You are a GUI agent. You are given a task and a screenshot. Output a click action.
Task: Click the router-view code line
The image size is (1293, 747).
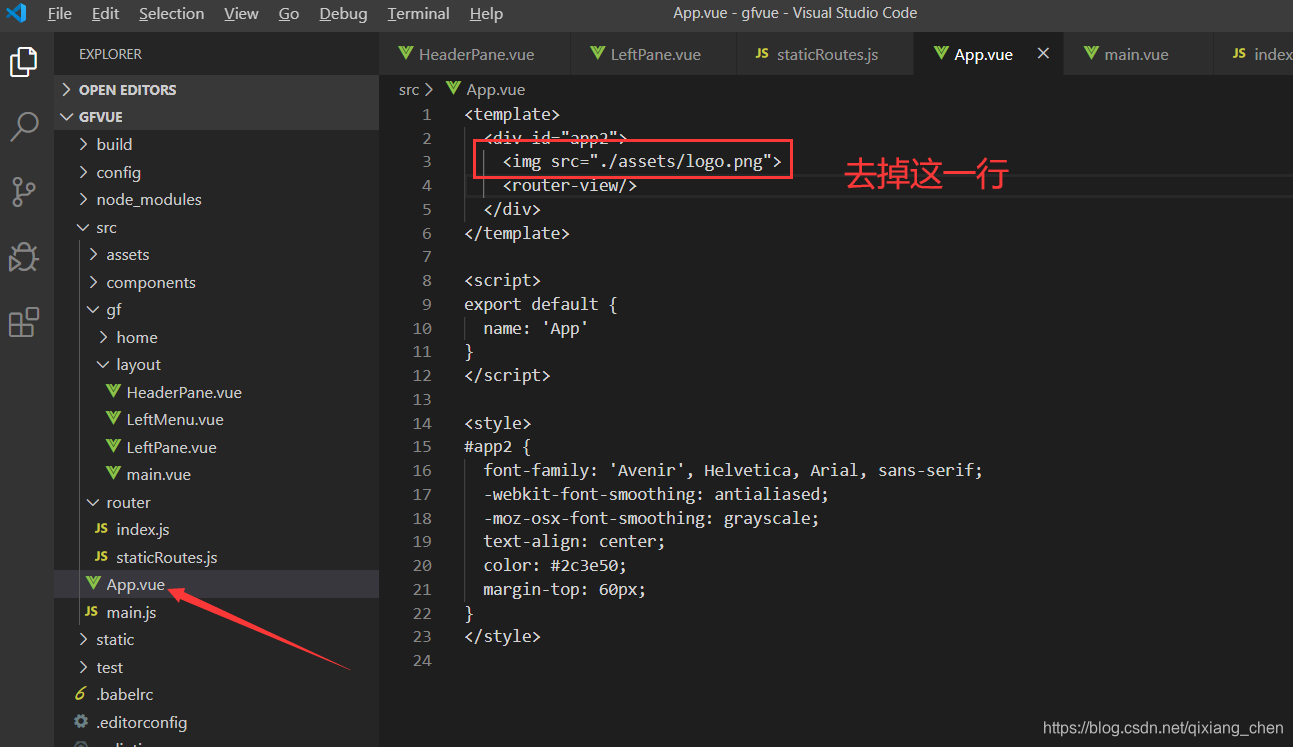click(x=570, y=185)
